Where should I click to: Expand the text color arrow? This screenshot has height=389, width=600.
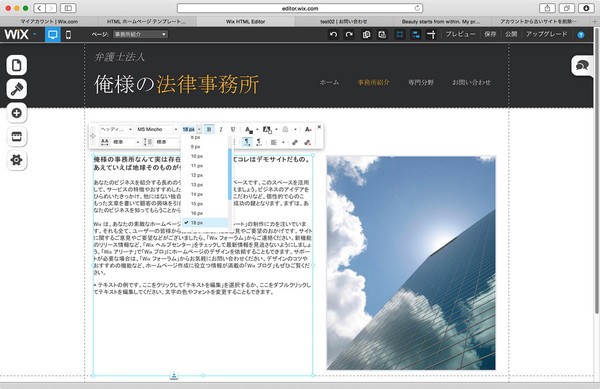257,130
